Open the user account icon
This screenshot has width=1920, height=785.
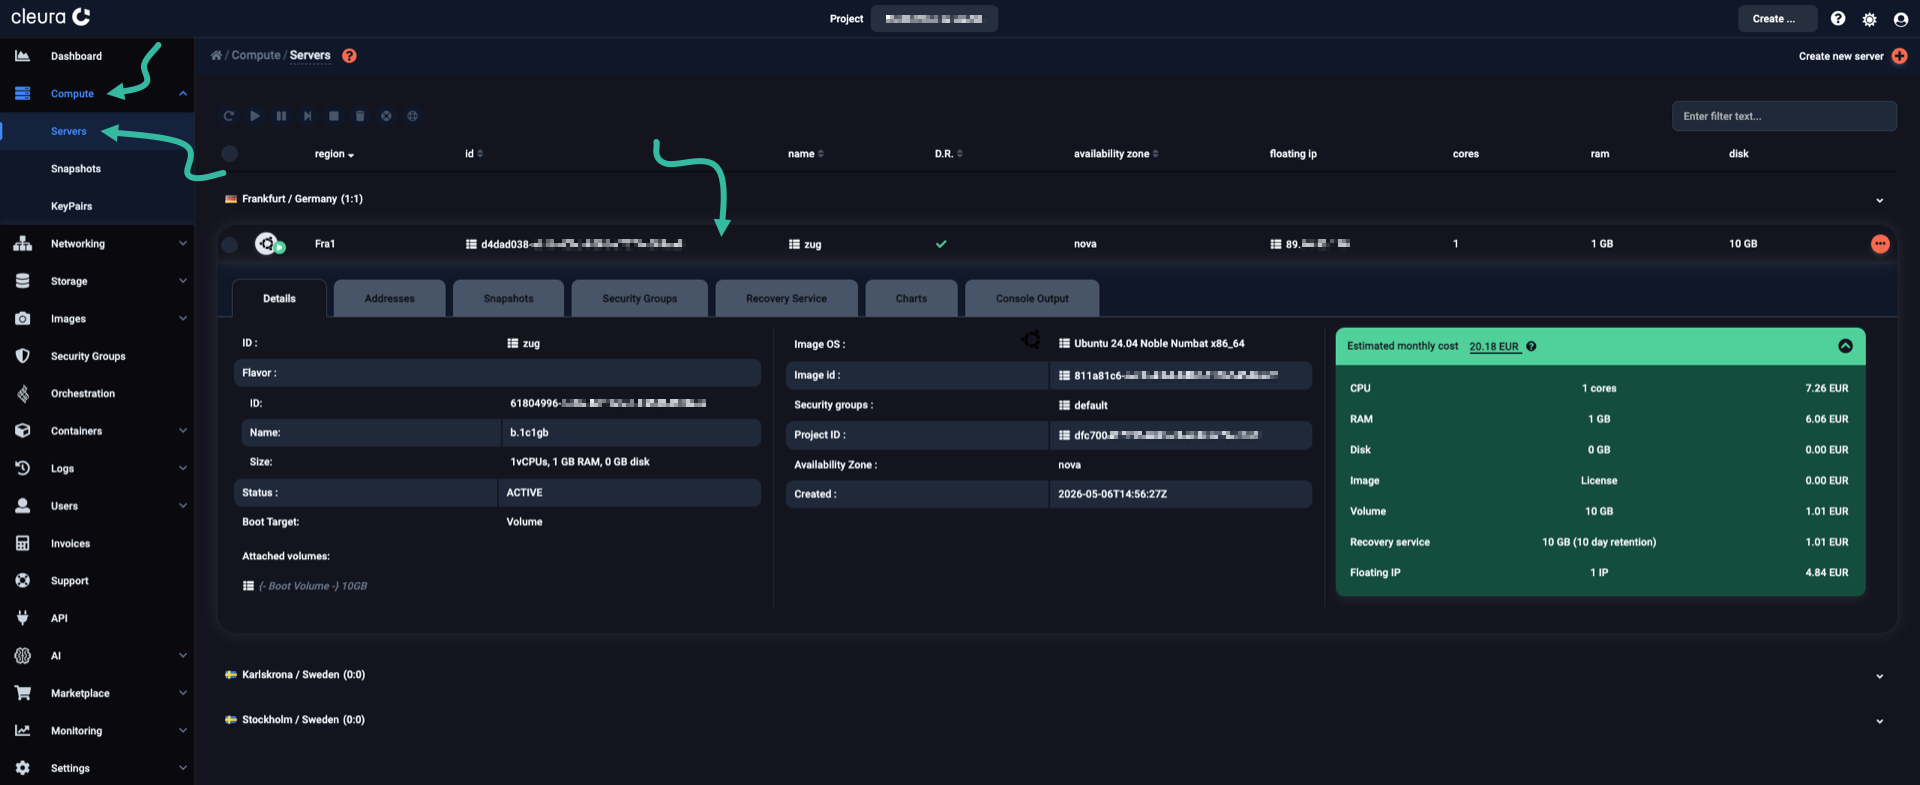coord(1901,19)
